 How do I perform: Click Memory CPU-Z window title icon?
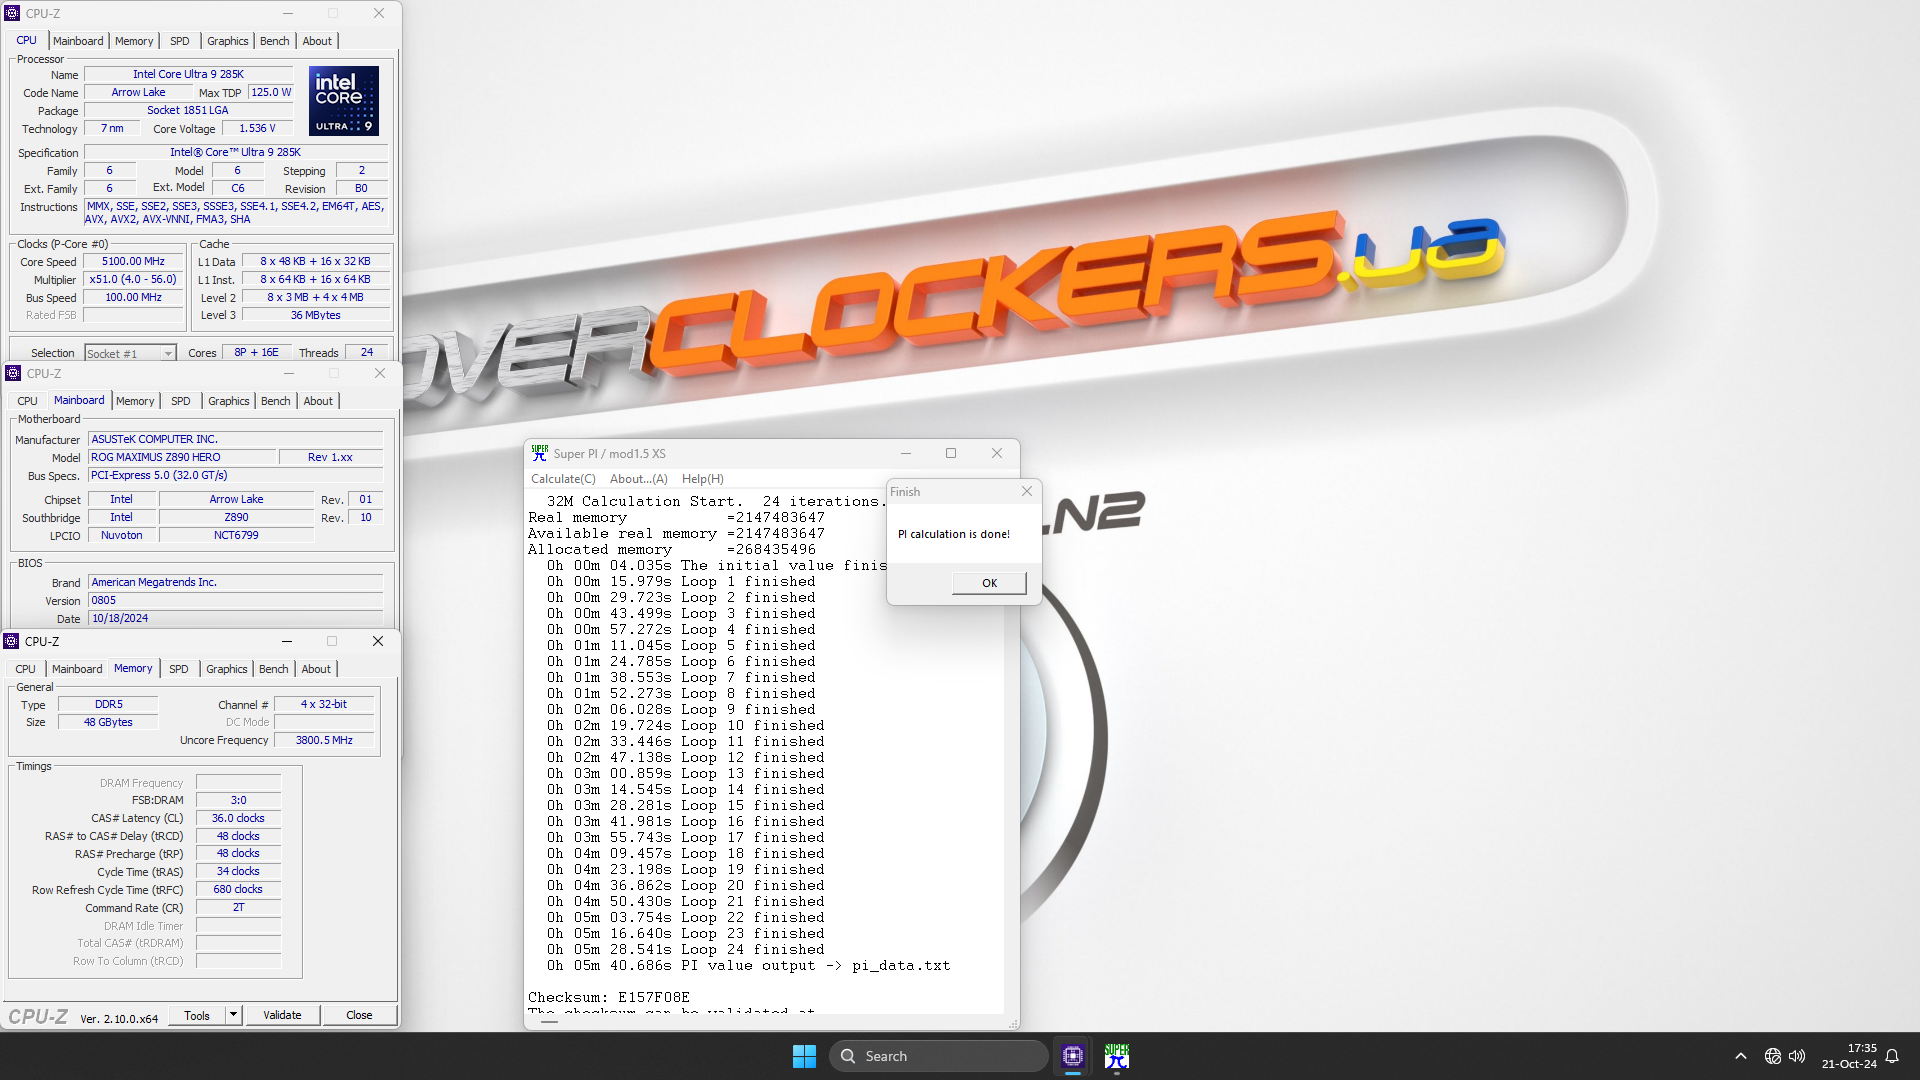tap(12, 641)
